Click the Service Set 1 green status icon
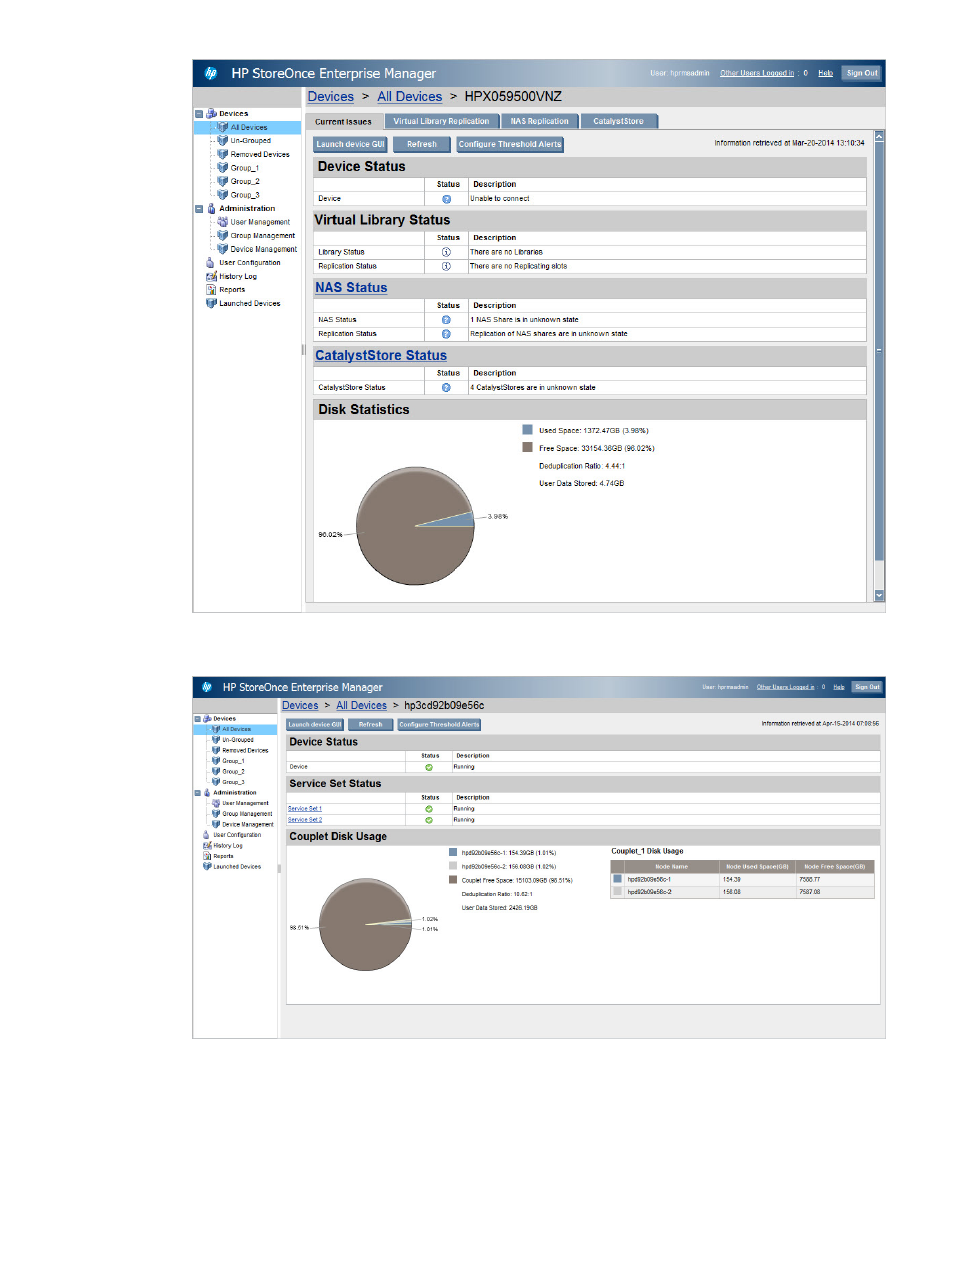 (x=429, y=809)
